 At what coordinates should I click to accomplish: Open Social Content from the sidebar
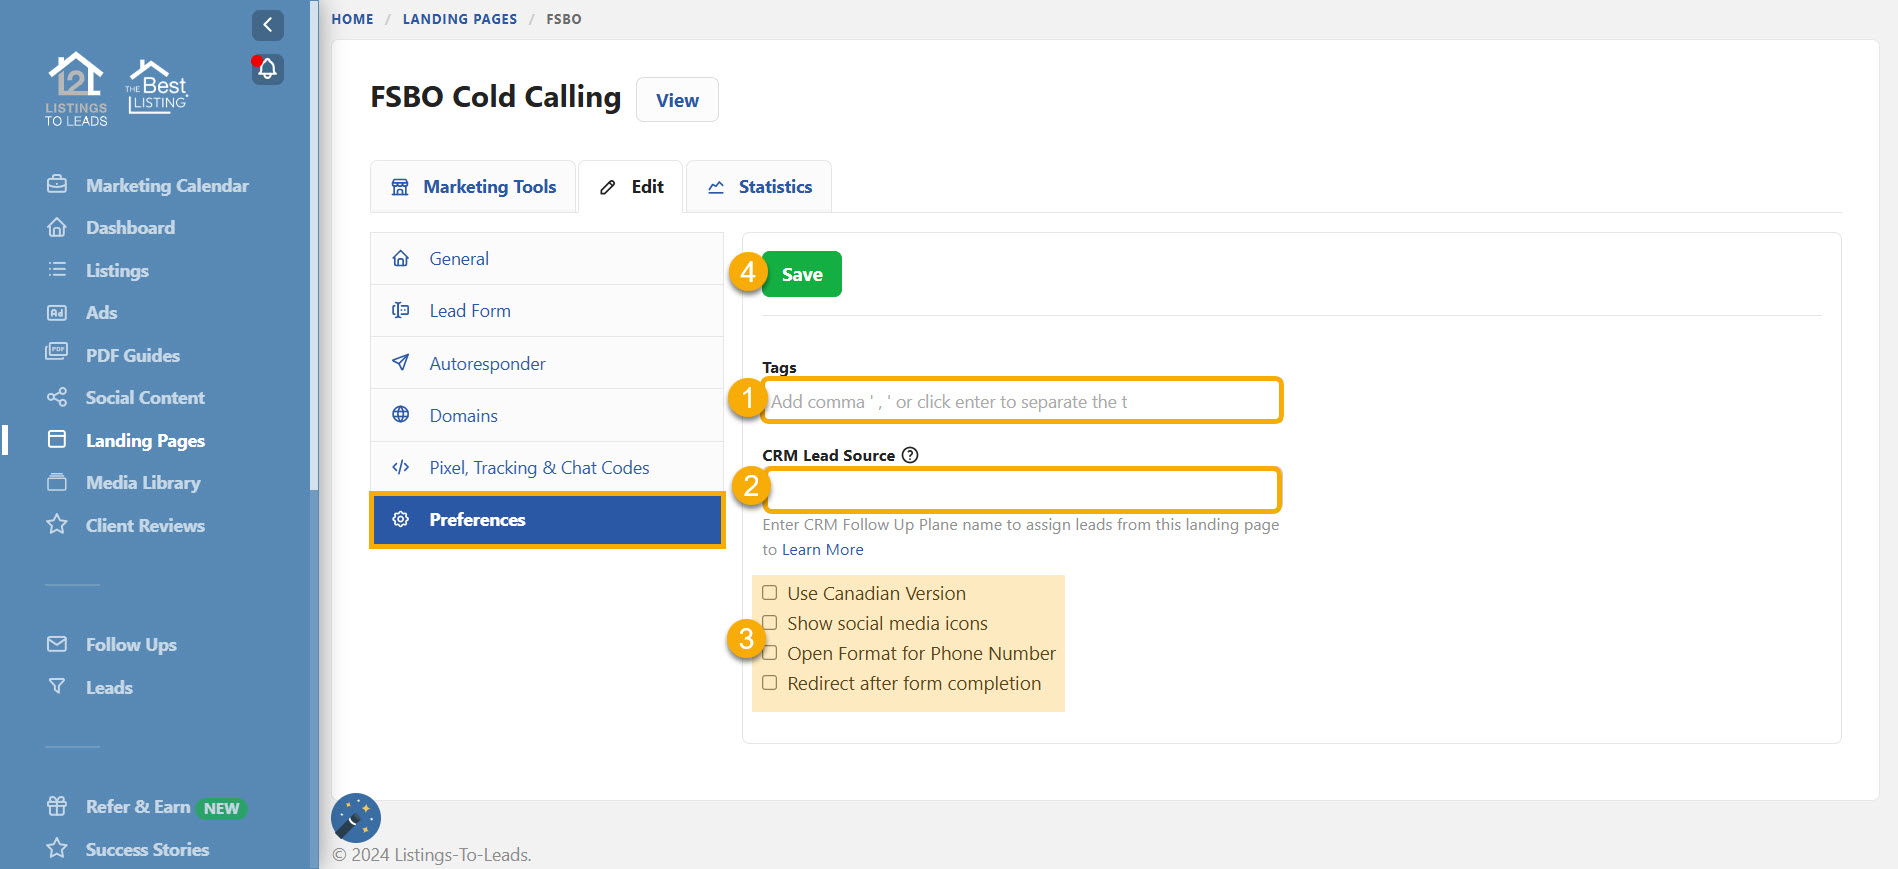[x=144, y=398]
